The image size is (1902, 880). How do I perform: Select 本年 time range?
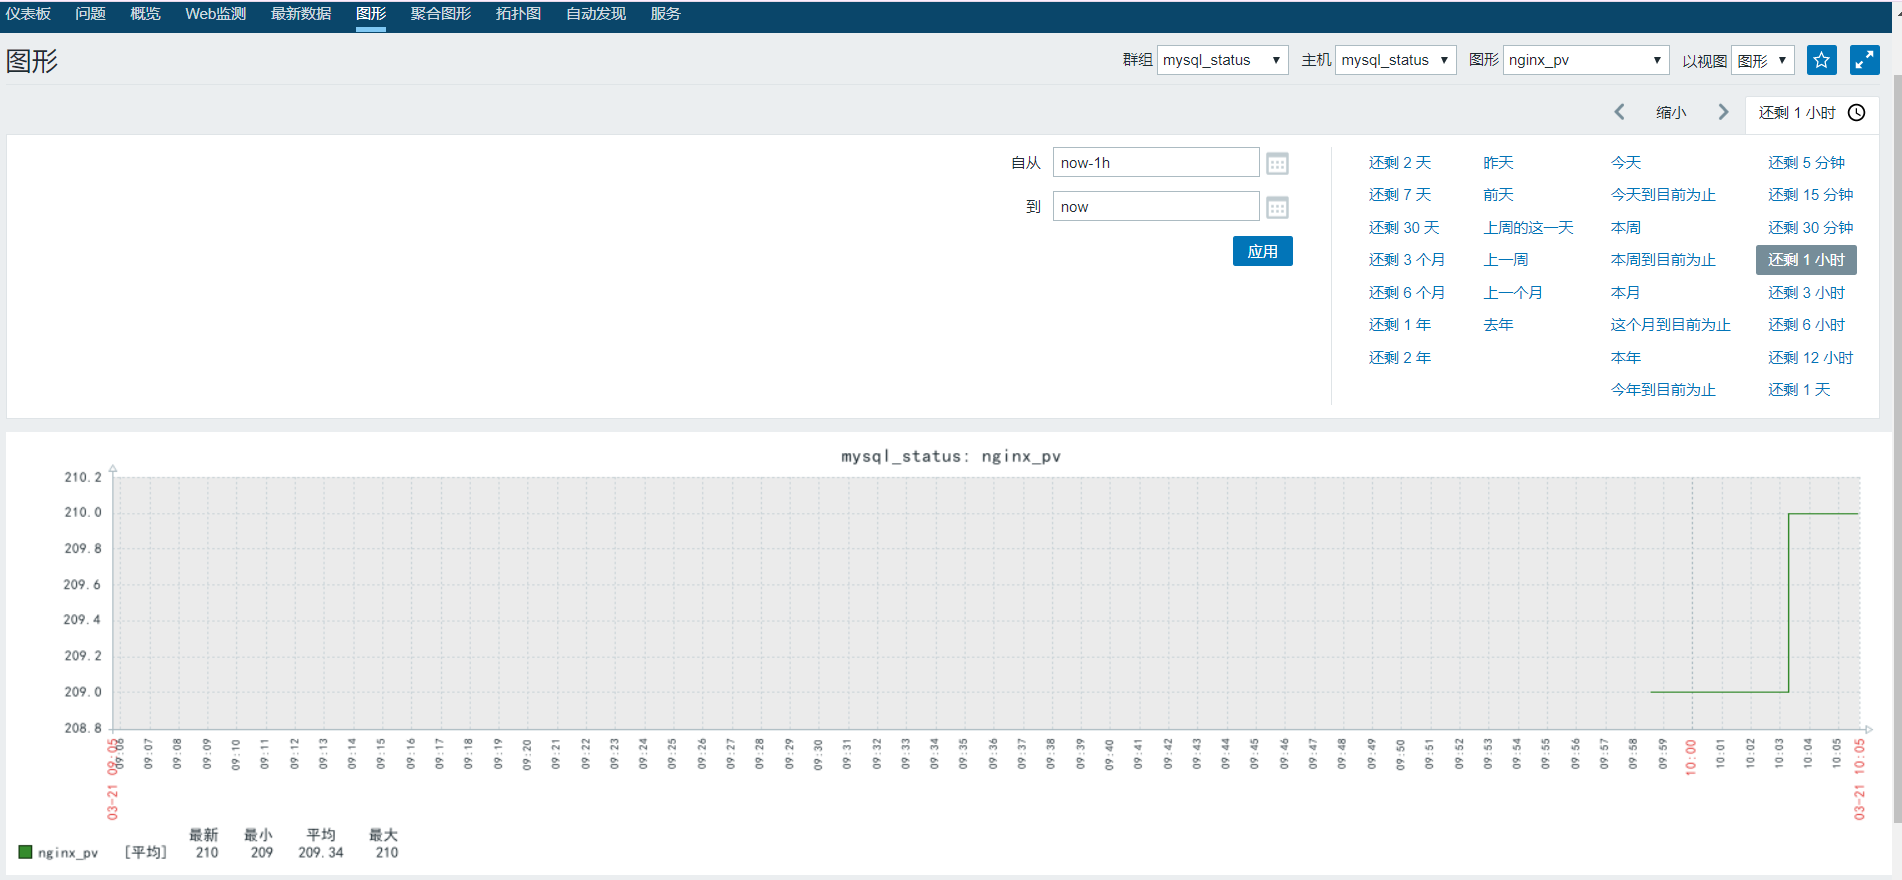coord(1626,358)
